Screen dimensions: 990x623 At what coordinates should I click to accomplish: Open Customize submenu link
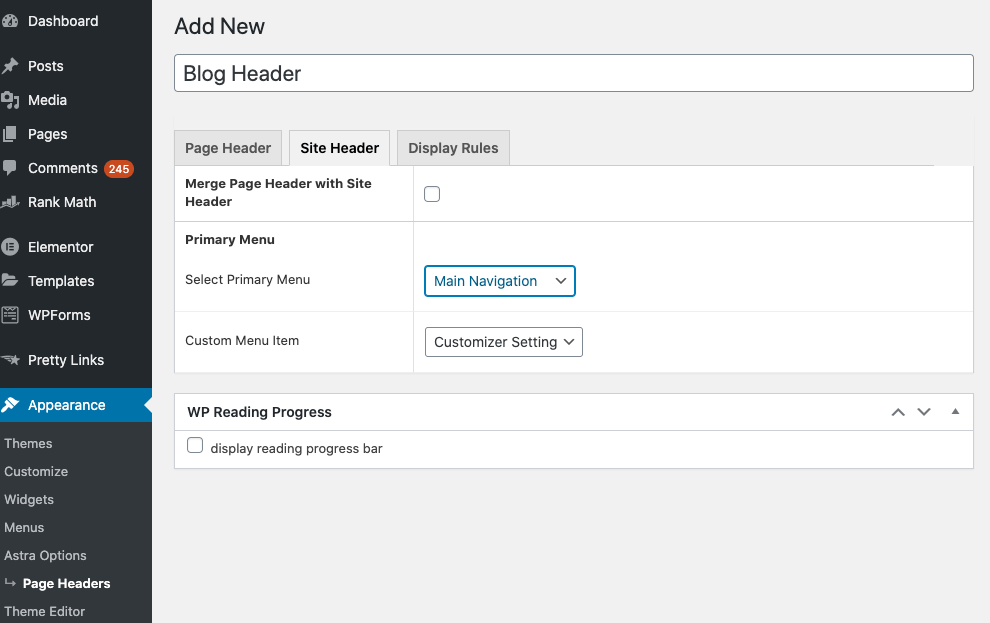point(36,472)
